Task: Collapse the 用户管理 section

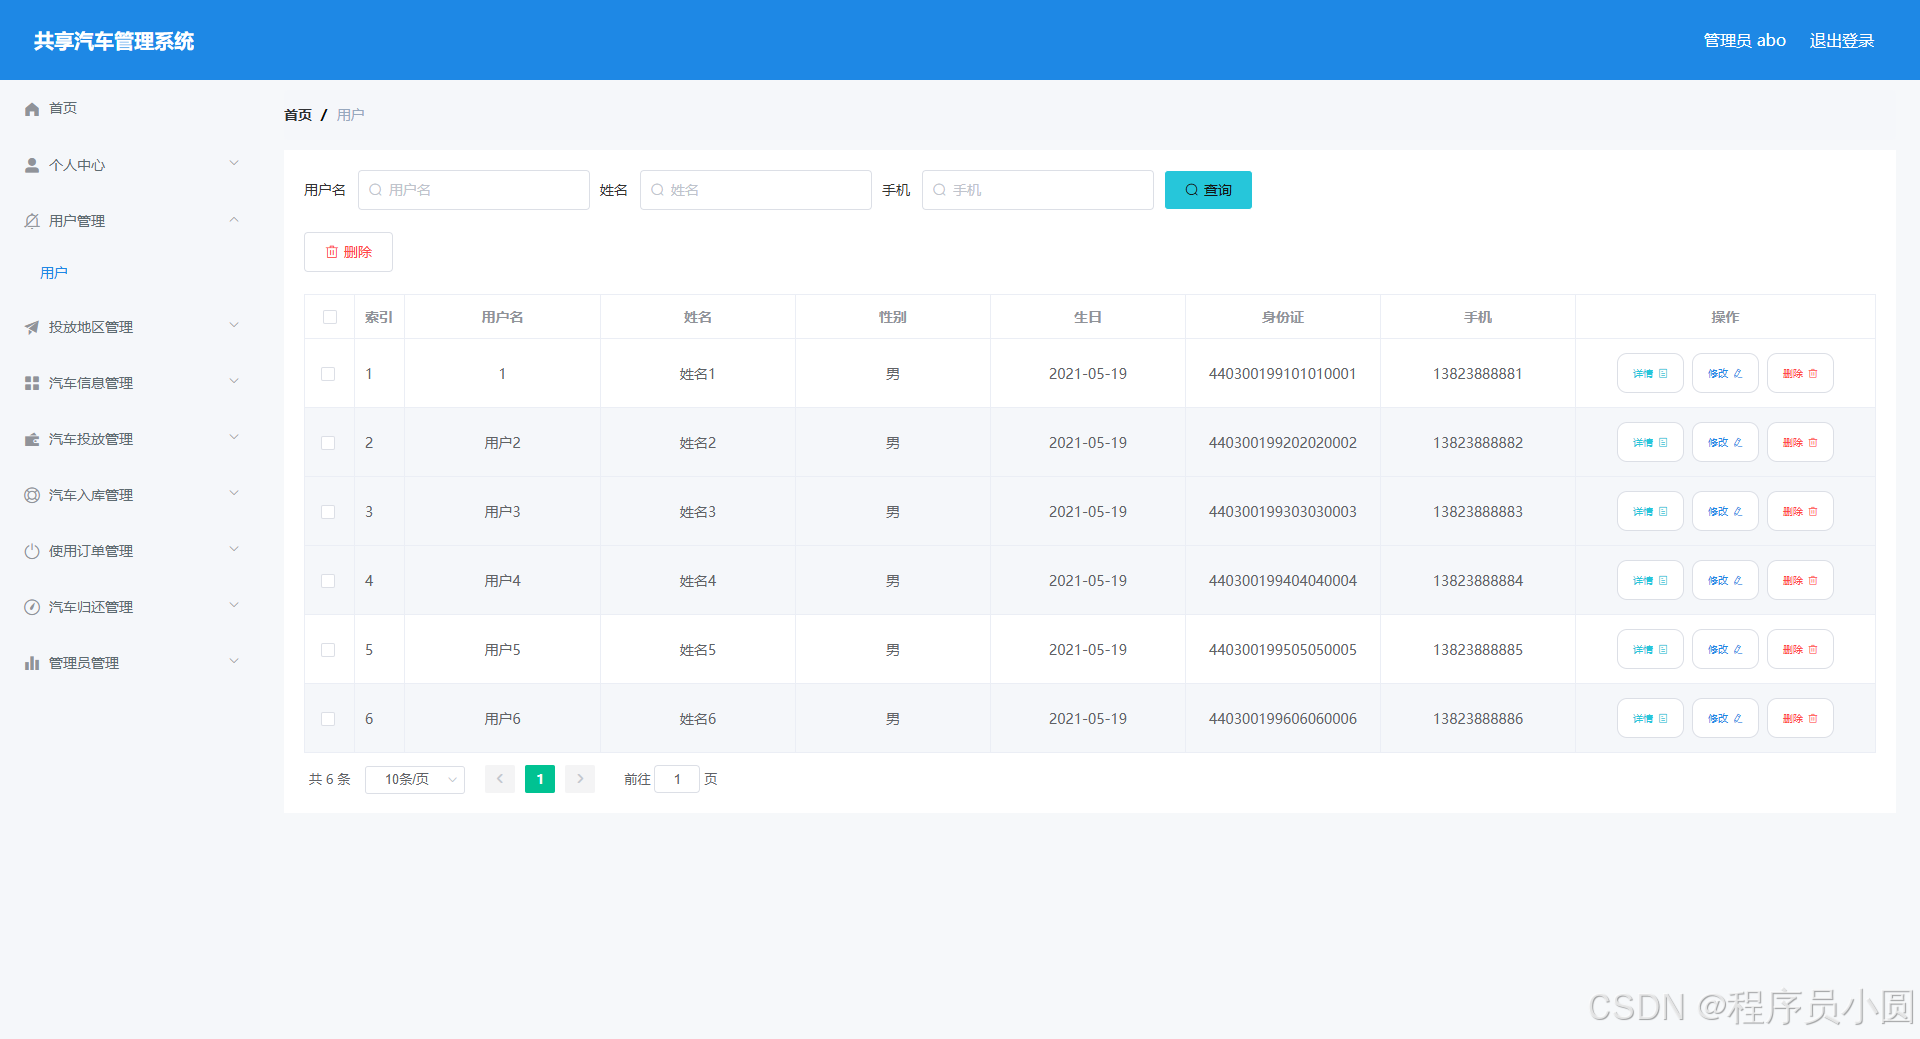Action: point(234,219)
